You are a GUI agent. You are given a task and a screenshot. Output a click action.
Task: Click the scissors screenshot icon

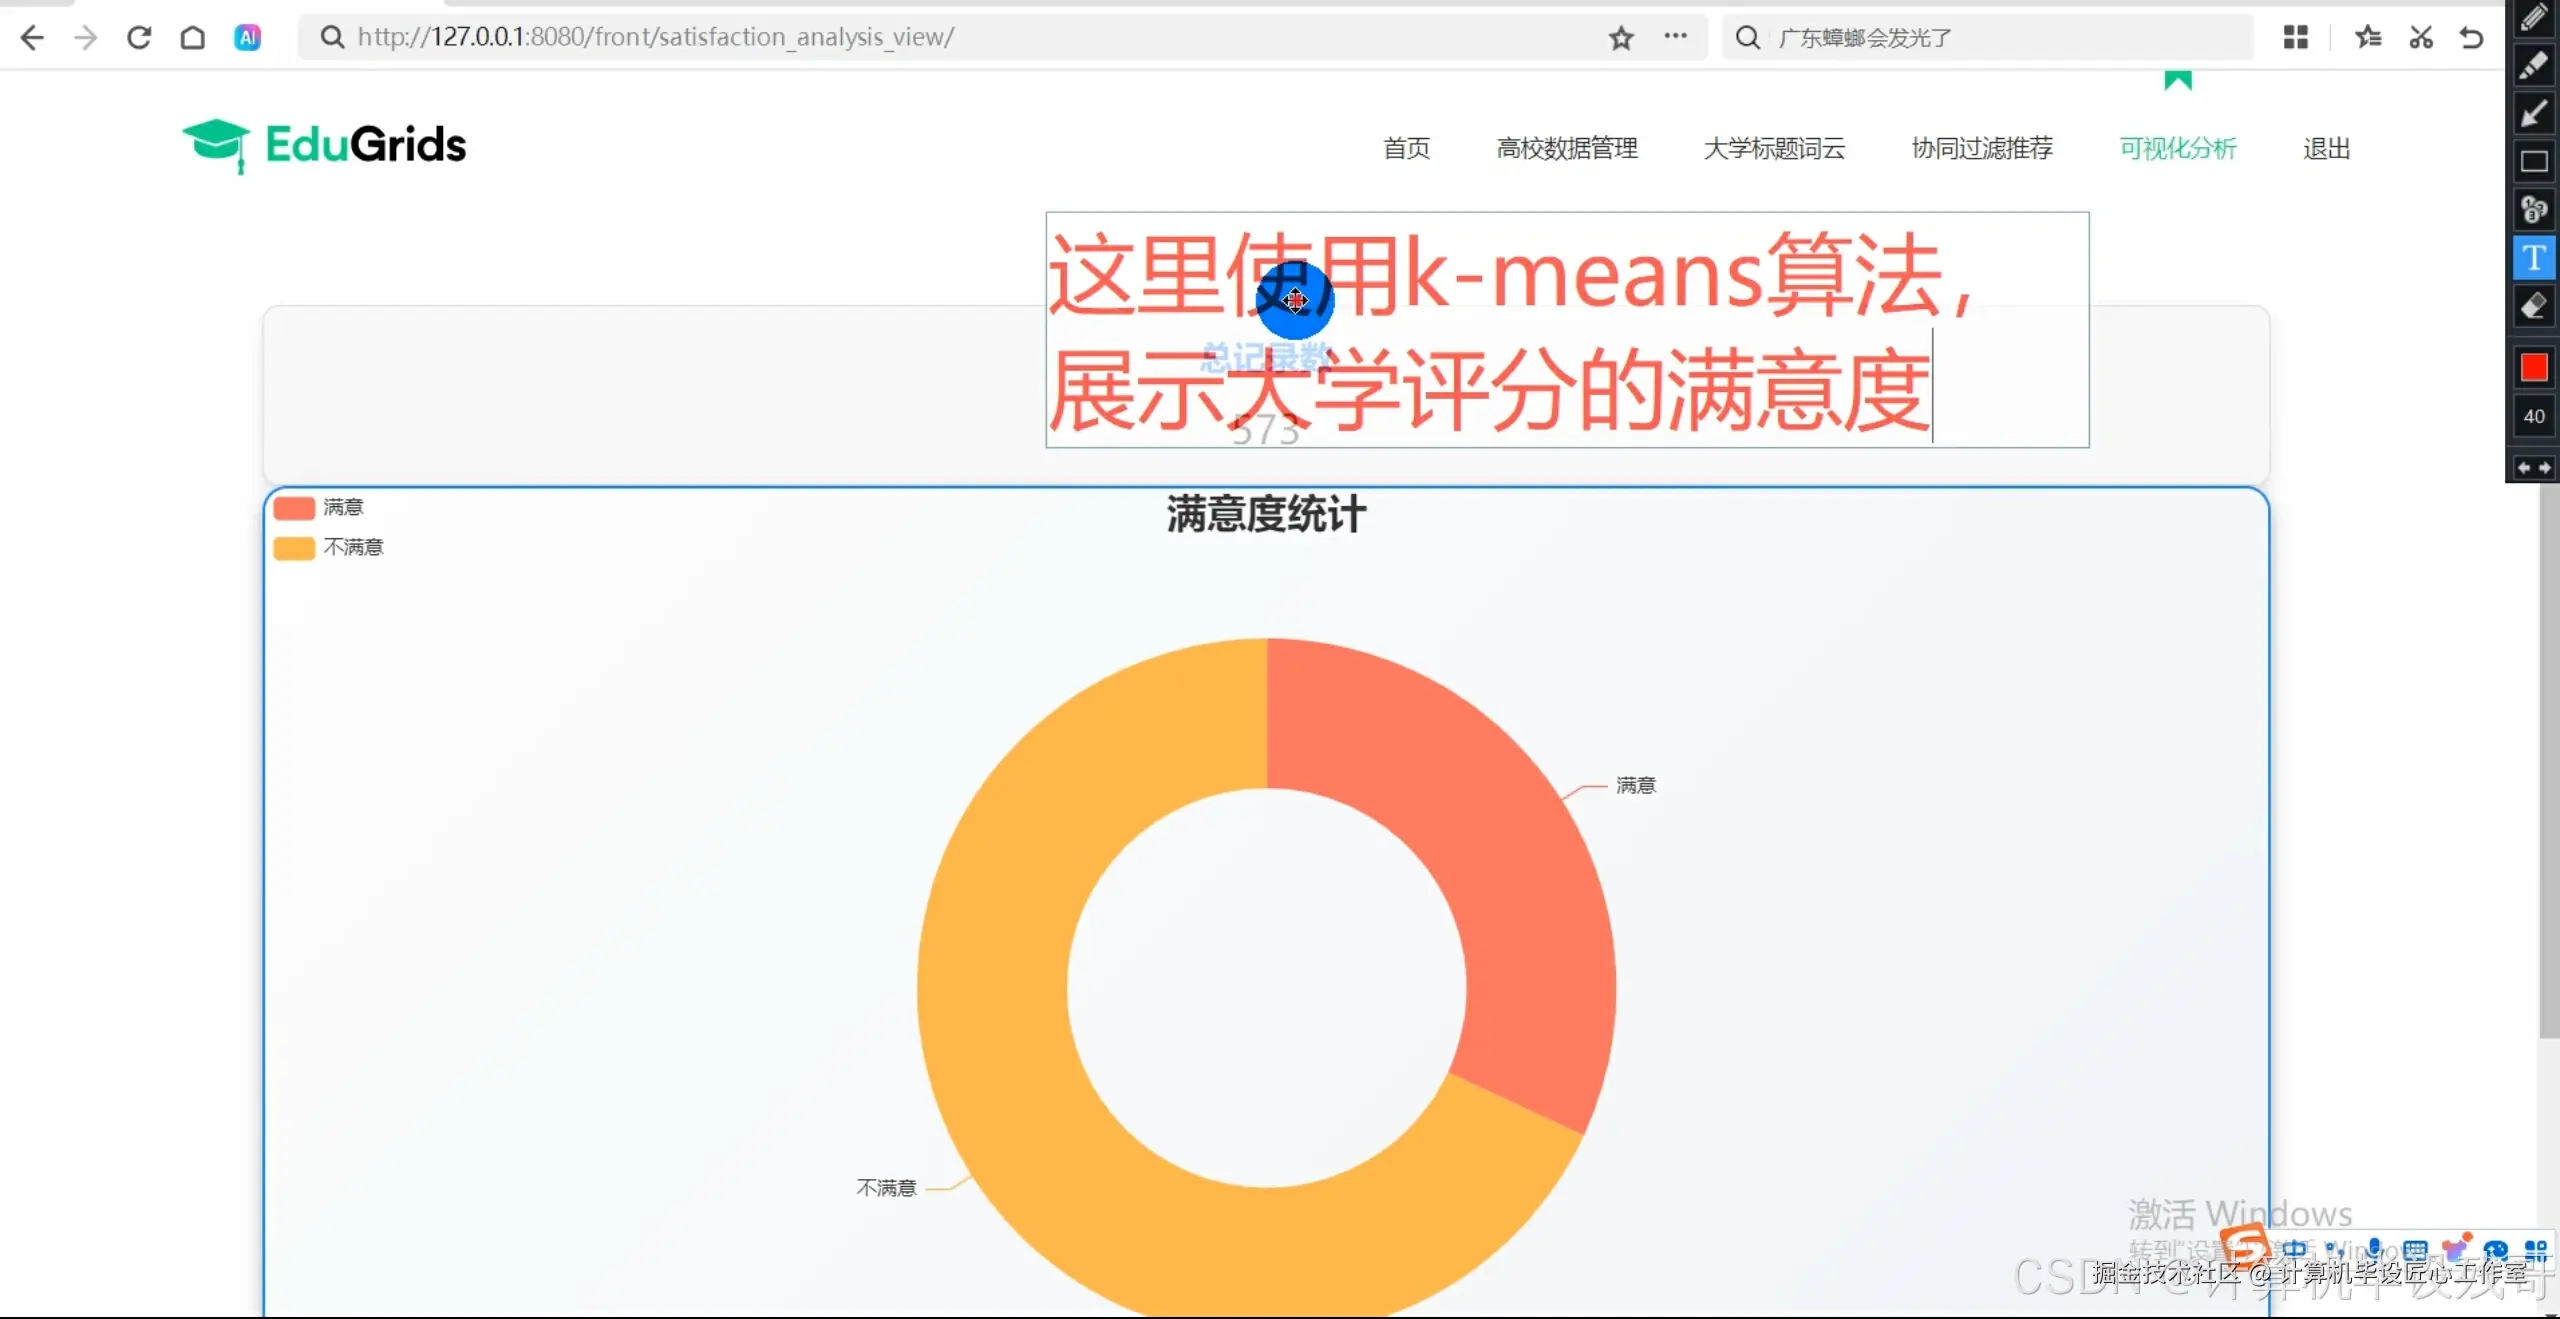click(2421, 38)
